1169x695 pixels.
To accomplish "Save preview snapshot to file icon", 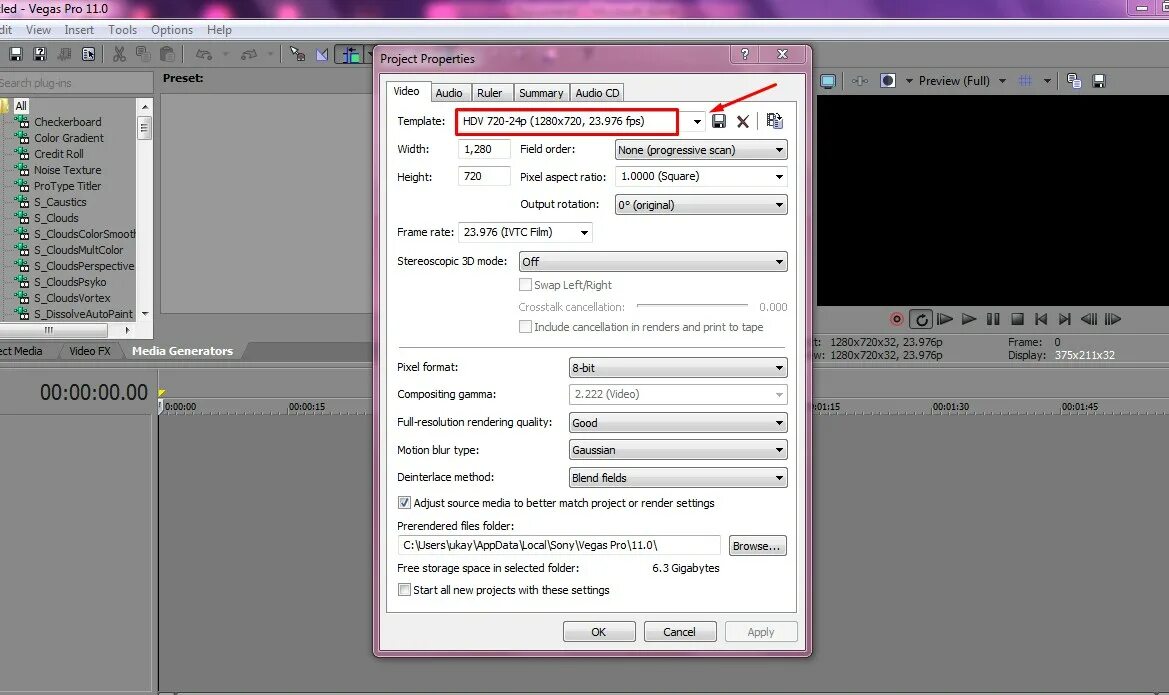I will (x=1098, y=81).
